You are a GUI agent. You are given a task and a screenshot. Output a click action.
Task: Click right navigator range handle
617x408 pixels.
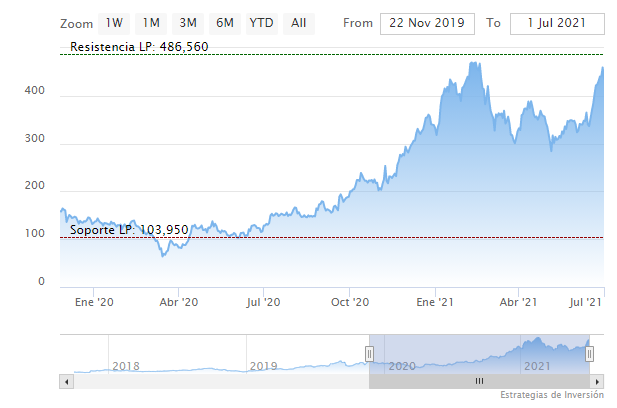tap(590, 353)
